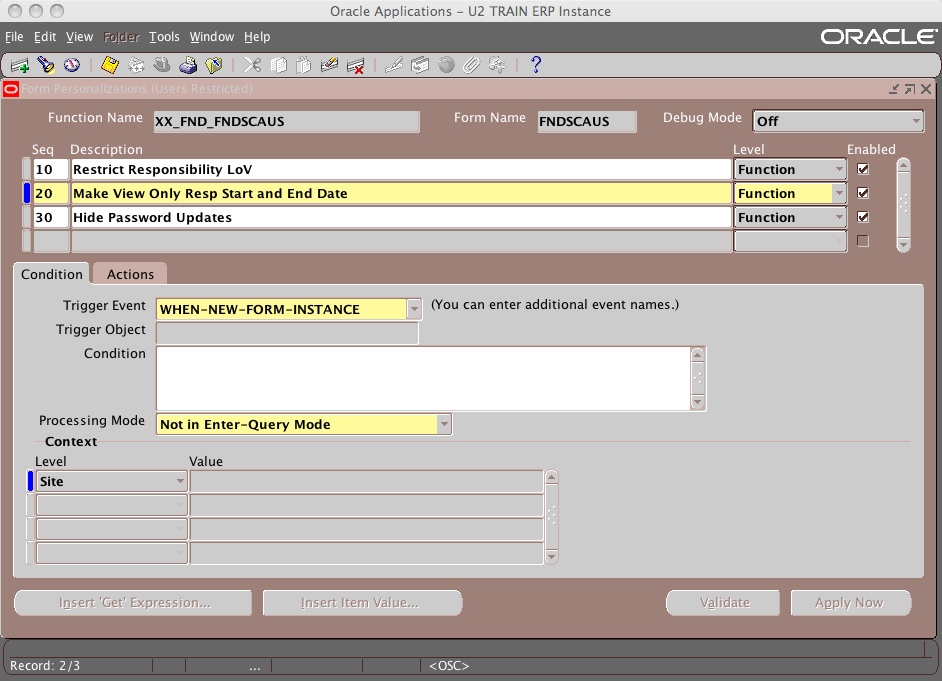The image size is (942, 681).
Task: Open the Help menu
Action: (257, 37)
